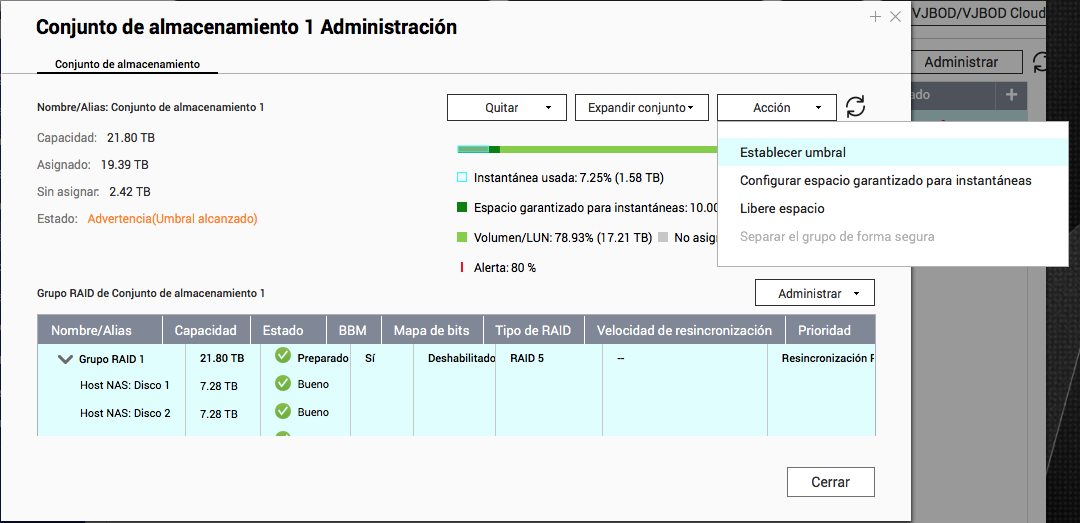This screenshot has width=1080, height=523.
Task: Select Establecer umbral from the menu
Action: (x=792, y=153)
